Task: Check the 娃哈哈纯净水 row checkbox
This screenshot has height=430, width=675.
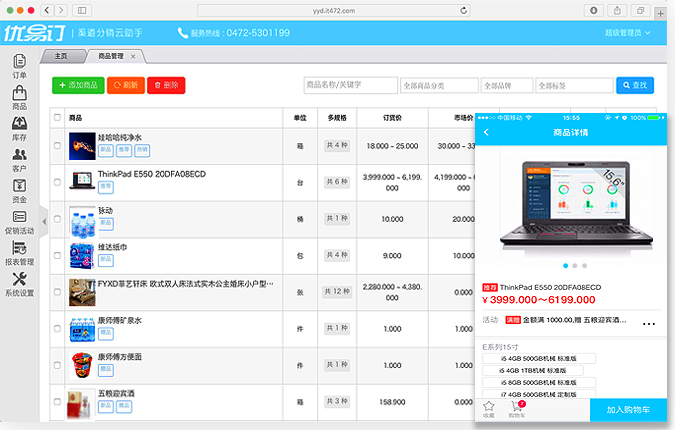Action: pos(57,145)
